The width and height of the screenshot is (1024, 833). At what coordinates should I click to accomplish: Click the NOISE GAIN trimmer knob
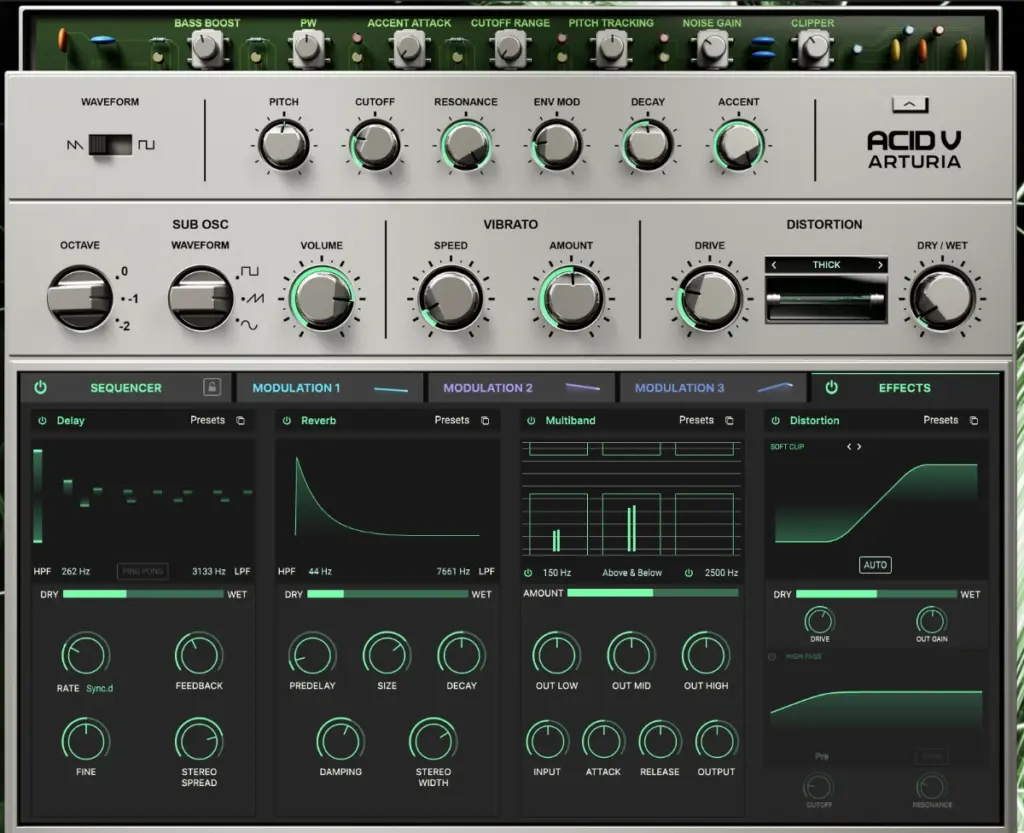click(x=712, y=48)
